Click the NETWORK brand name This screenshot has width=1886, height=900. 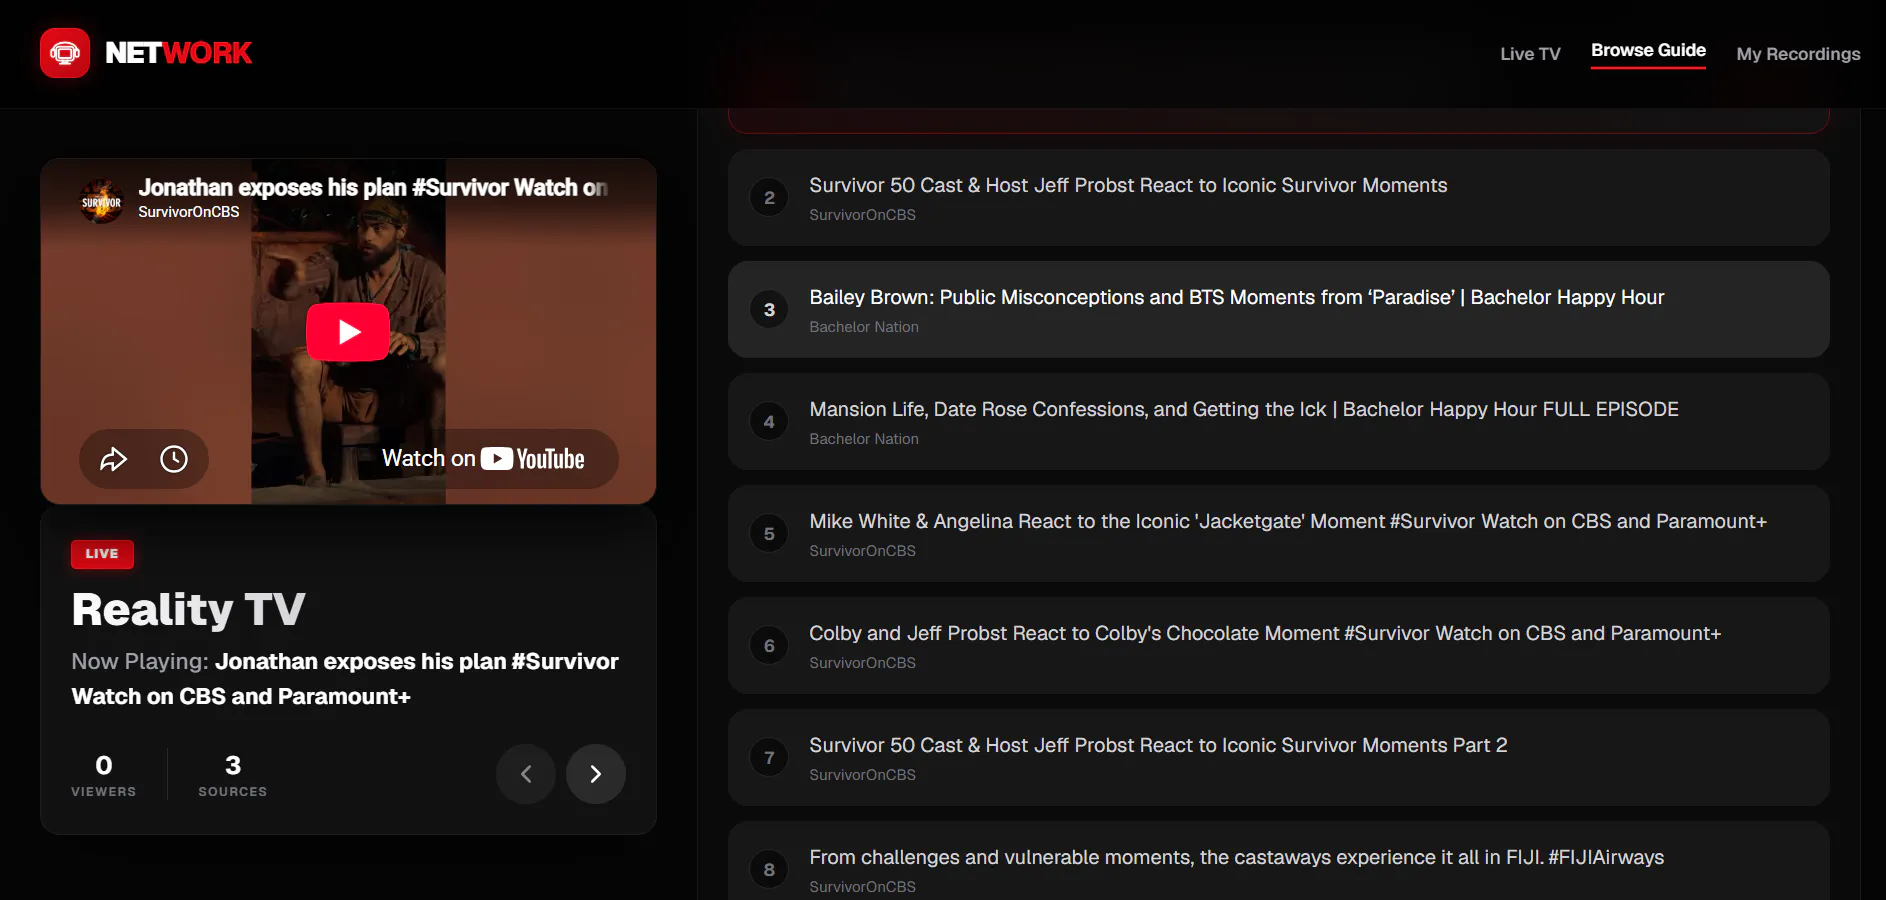(x=179, y=53)
